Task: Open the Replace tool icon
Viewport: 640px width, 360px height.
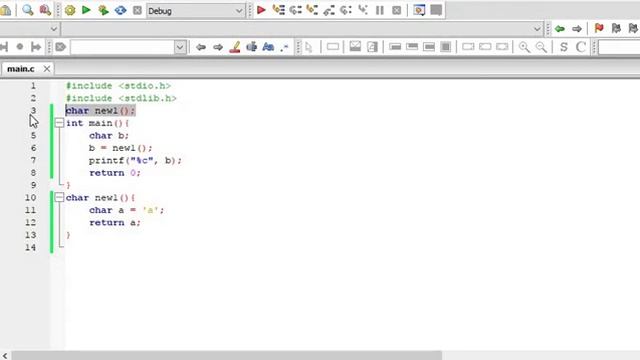Action: coord(45,10)
